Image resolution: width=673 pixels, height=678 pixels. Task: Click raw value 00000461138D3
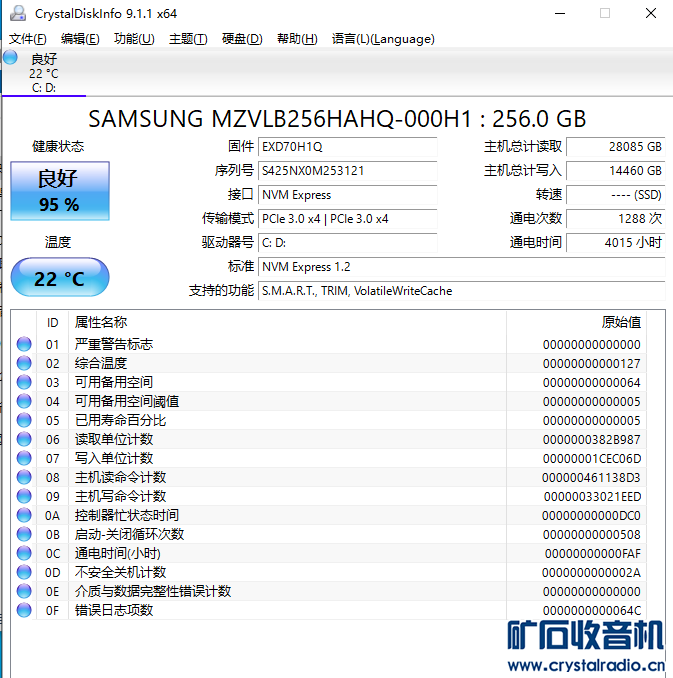tap(591, 478)
